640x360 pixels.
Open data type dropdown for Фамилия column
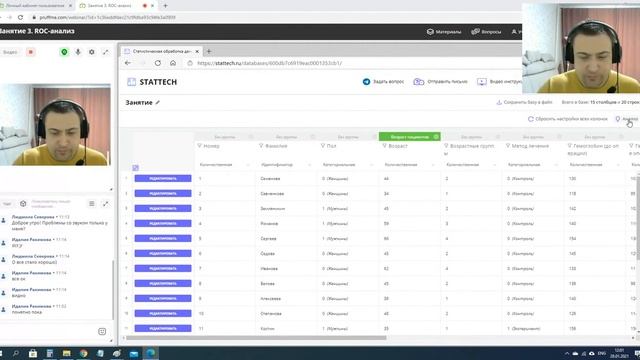point(286,165)
